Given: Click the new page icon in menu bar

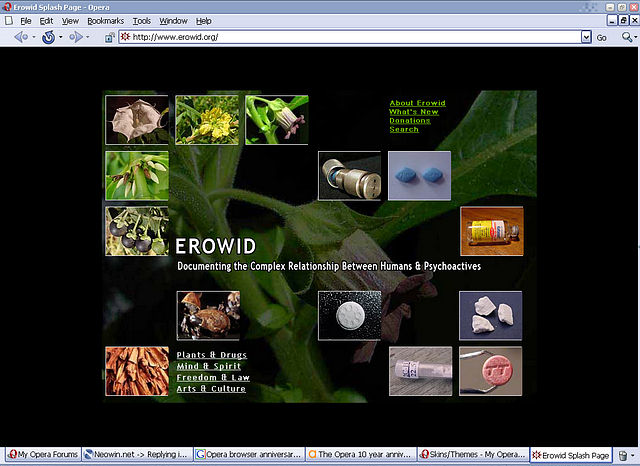Looking at the screenshot, I should pos(9,20).
